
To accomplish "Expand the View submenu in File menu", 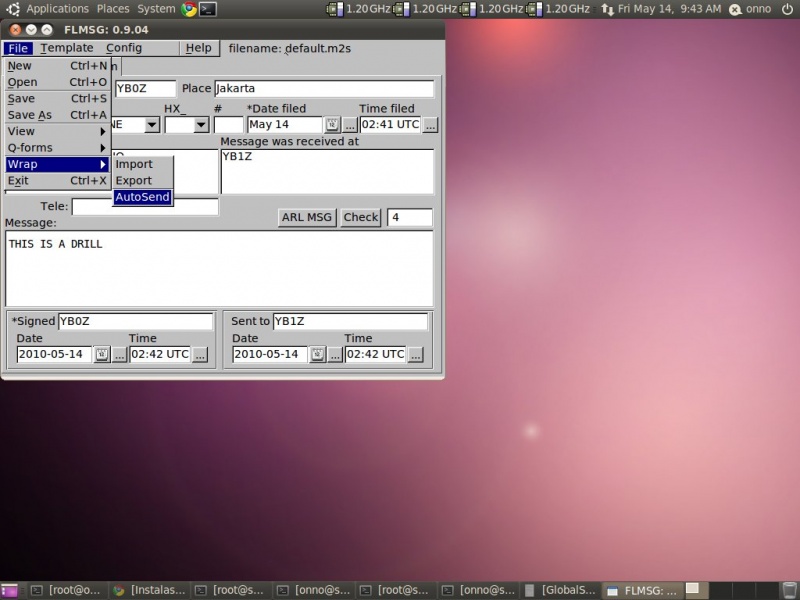I will tap(56, 131).
